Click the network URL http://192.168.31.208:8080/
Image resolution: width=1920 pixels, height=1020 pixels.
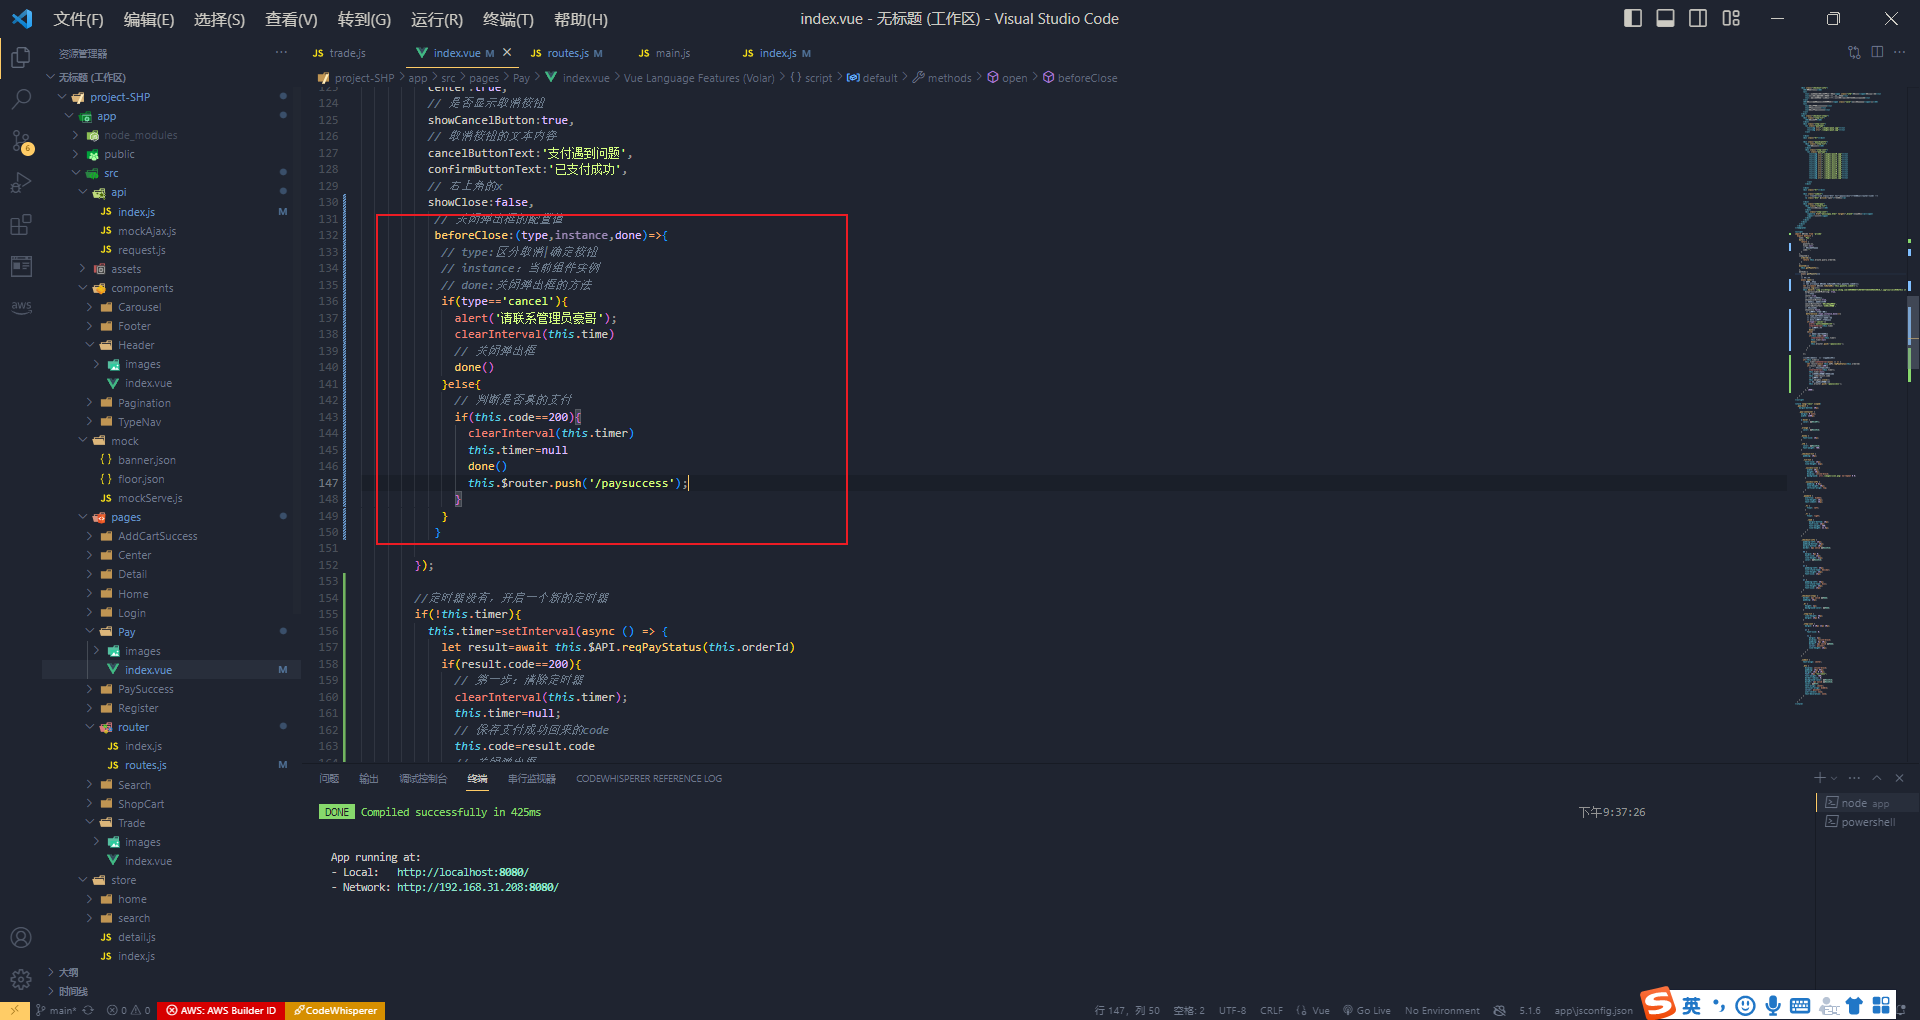tap(477, 887)
